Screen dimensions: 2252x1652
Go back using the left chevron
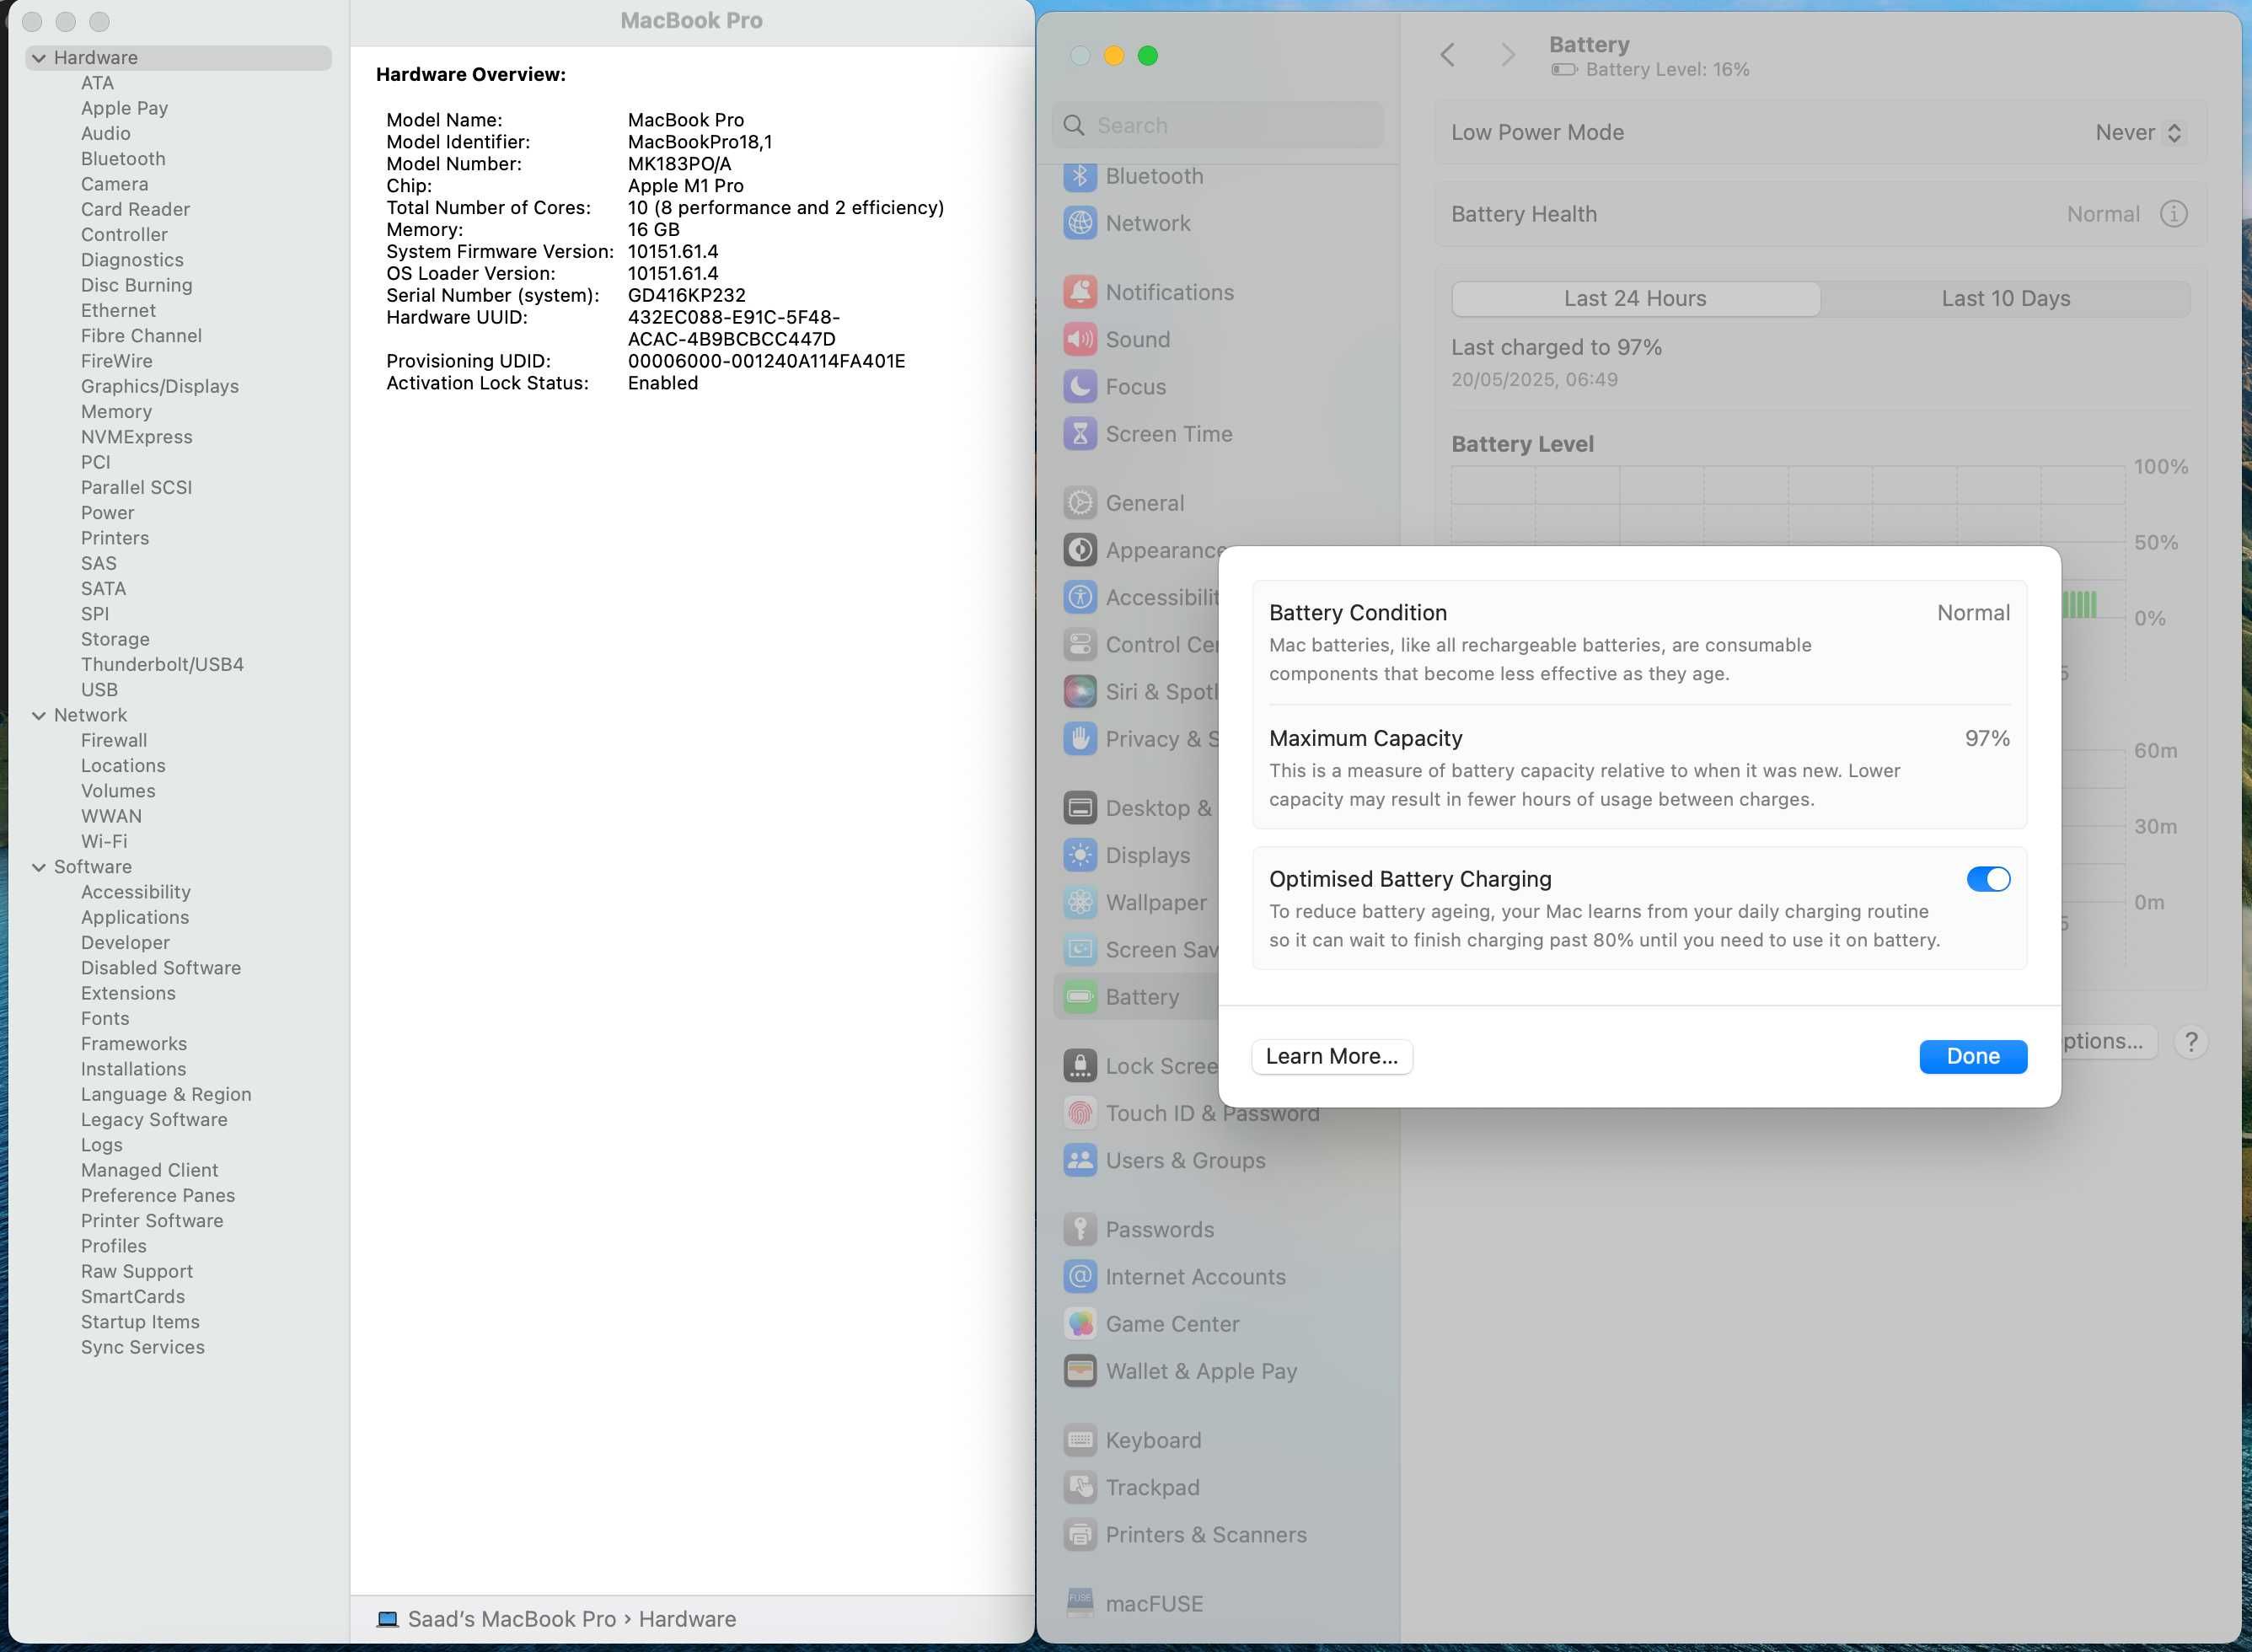click(x=1447, y=54)
